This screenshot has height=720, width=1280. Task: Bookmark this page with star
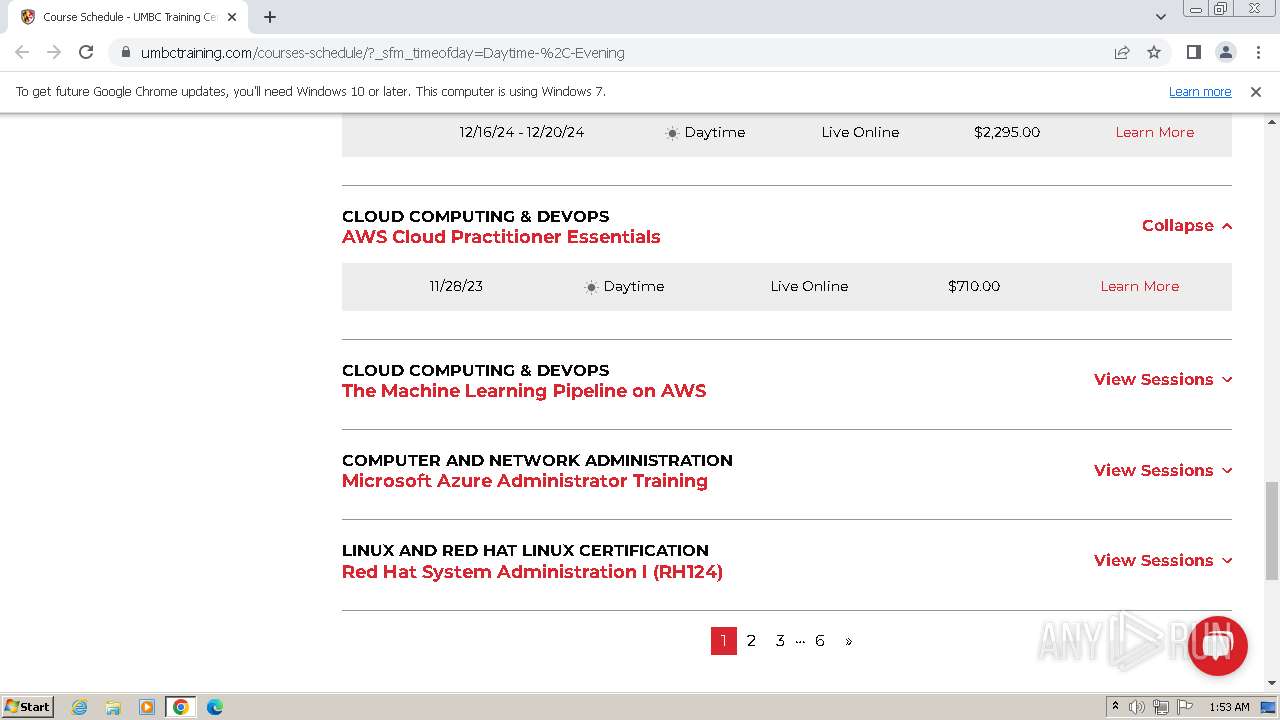click(x=1154, y=52)
